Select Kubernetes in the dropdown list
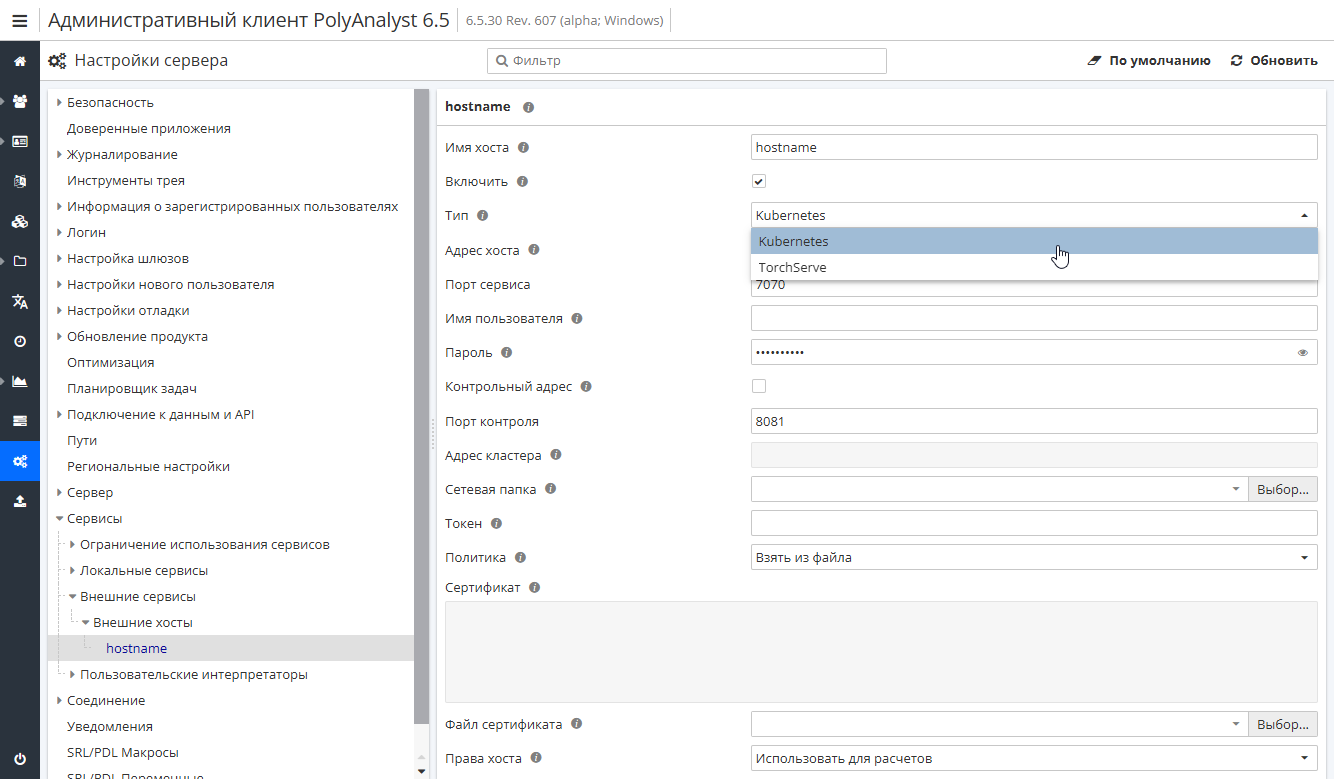 (x=1034, y=241)
